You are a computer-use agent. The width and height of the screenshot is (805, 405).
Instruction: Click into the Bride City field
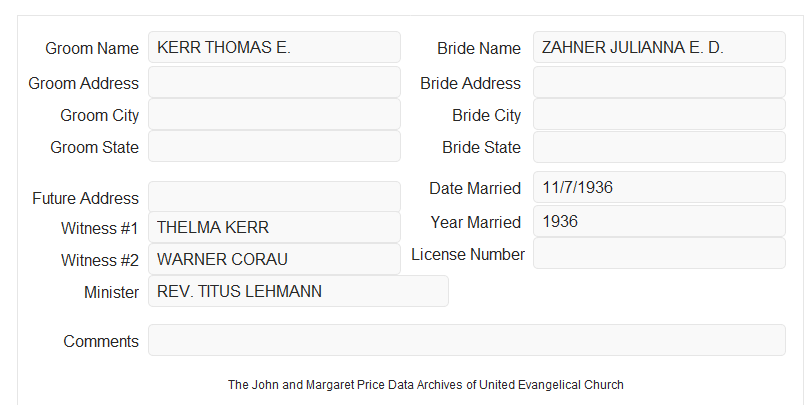[659, 114]
